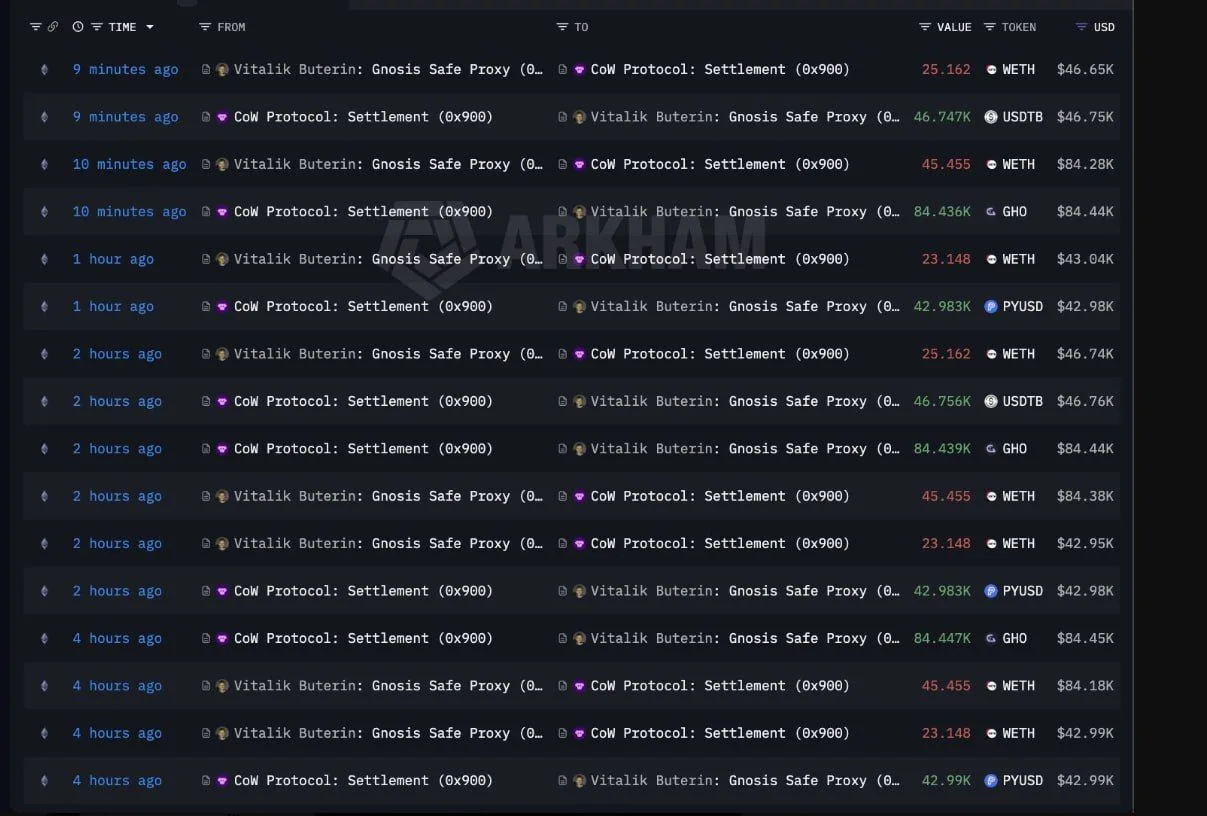Click the document icon before Vitalik Buterin in the $43.04K row
1207x816 pixels.
pos(206,259)
